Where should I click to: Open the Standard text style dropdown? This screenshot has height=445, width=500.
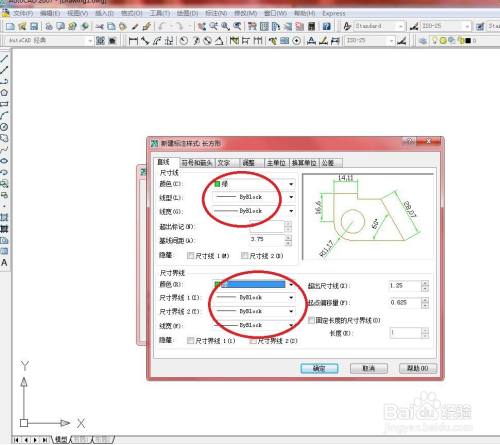click(379, 26)
